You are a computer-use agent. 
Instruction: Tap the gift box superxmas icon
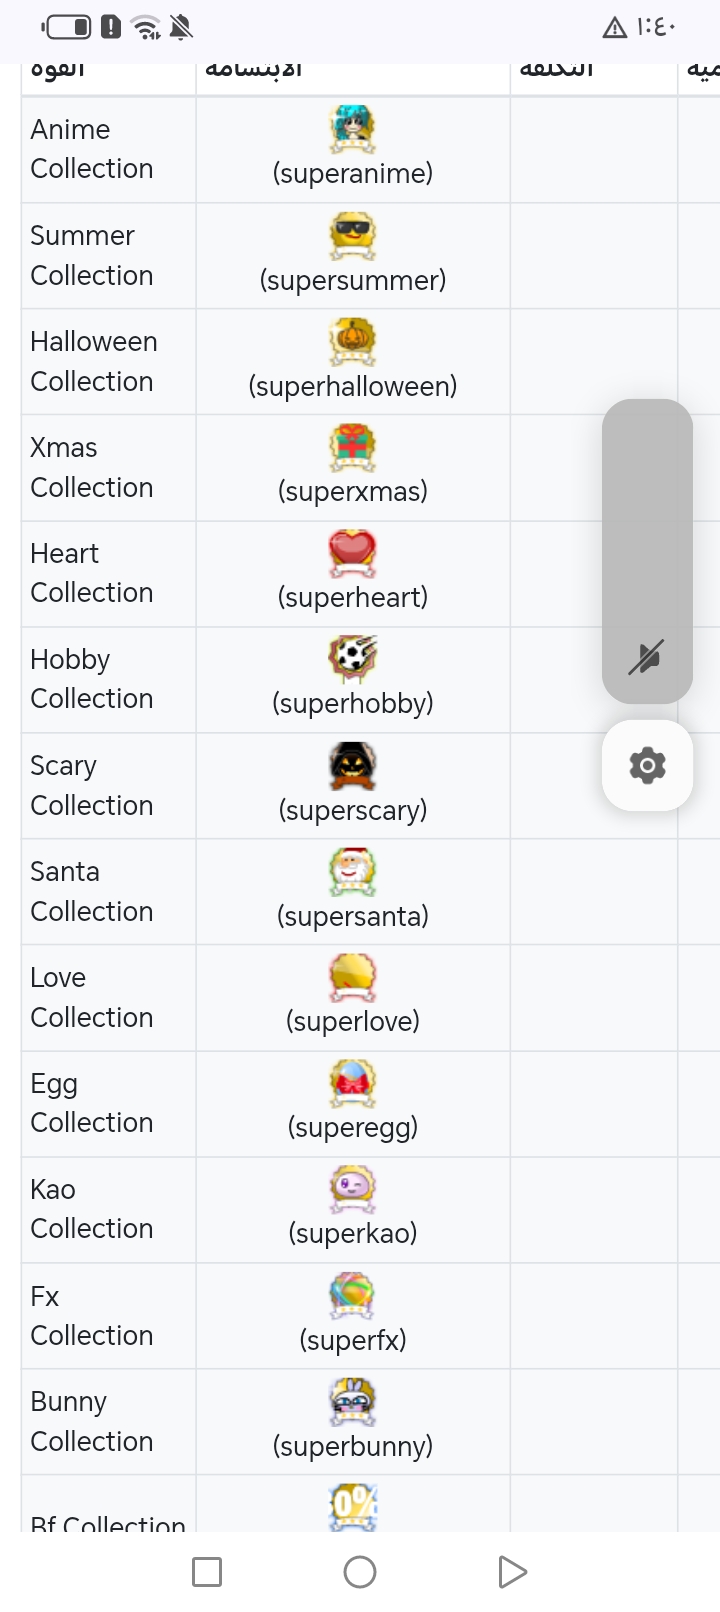pos(352,447)
